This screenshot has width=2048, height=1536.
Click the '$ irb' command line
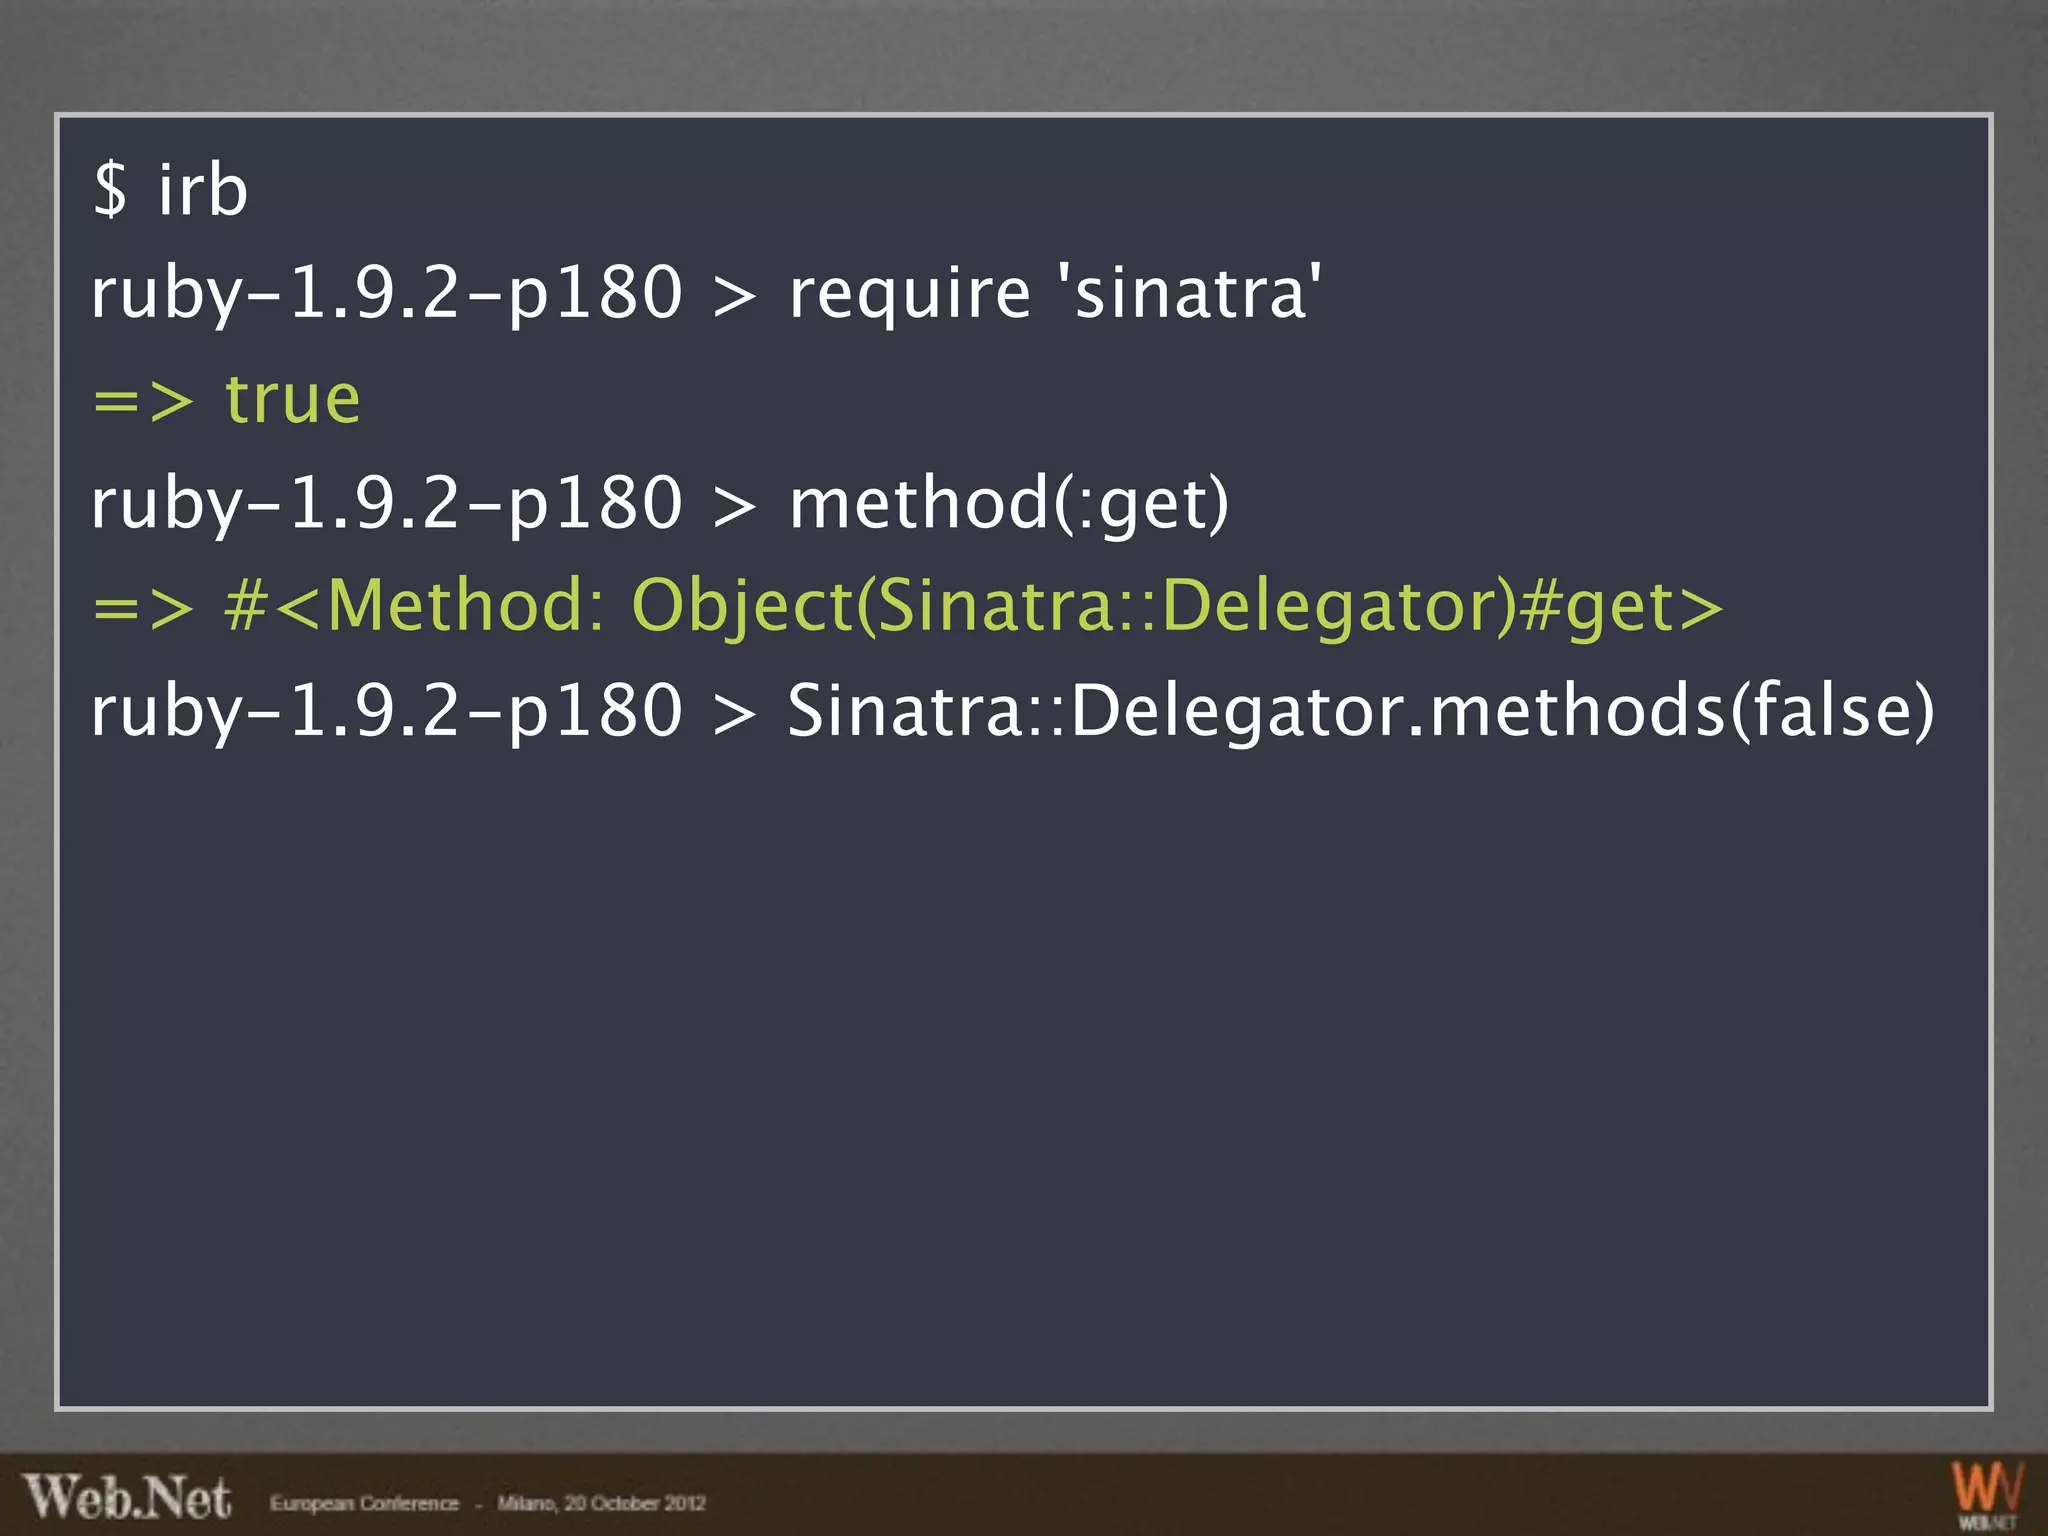(170, 190)
